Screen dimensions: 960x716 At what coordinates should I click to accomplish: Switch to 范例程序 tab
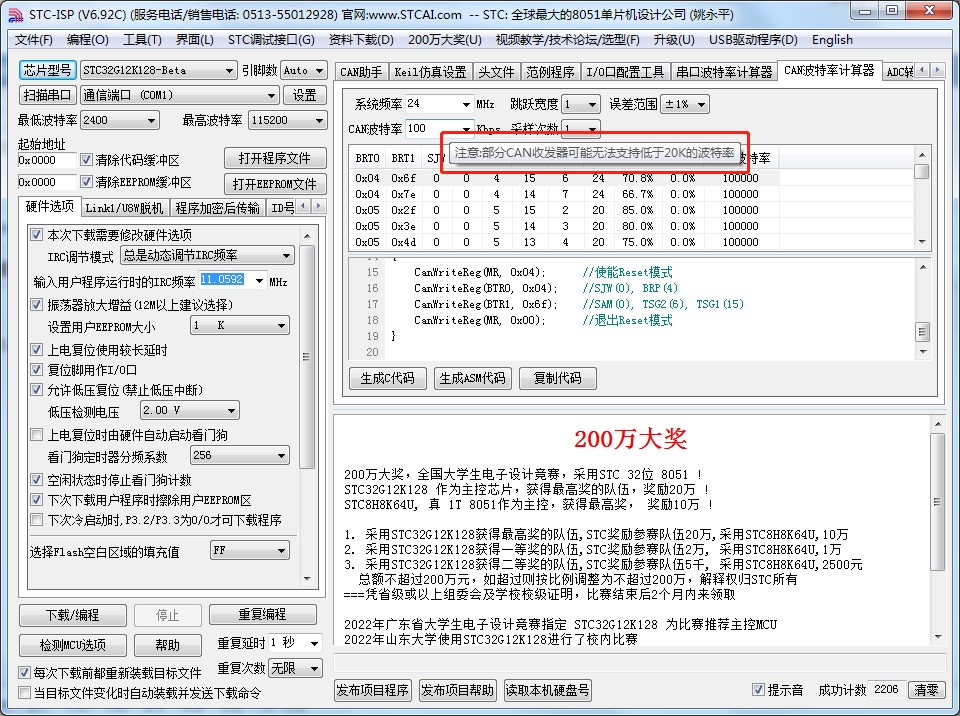tap(550, 72)
